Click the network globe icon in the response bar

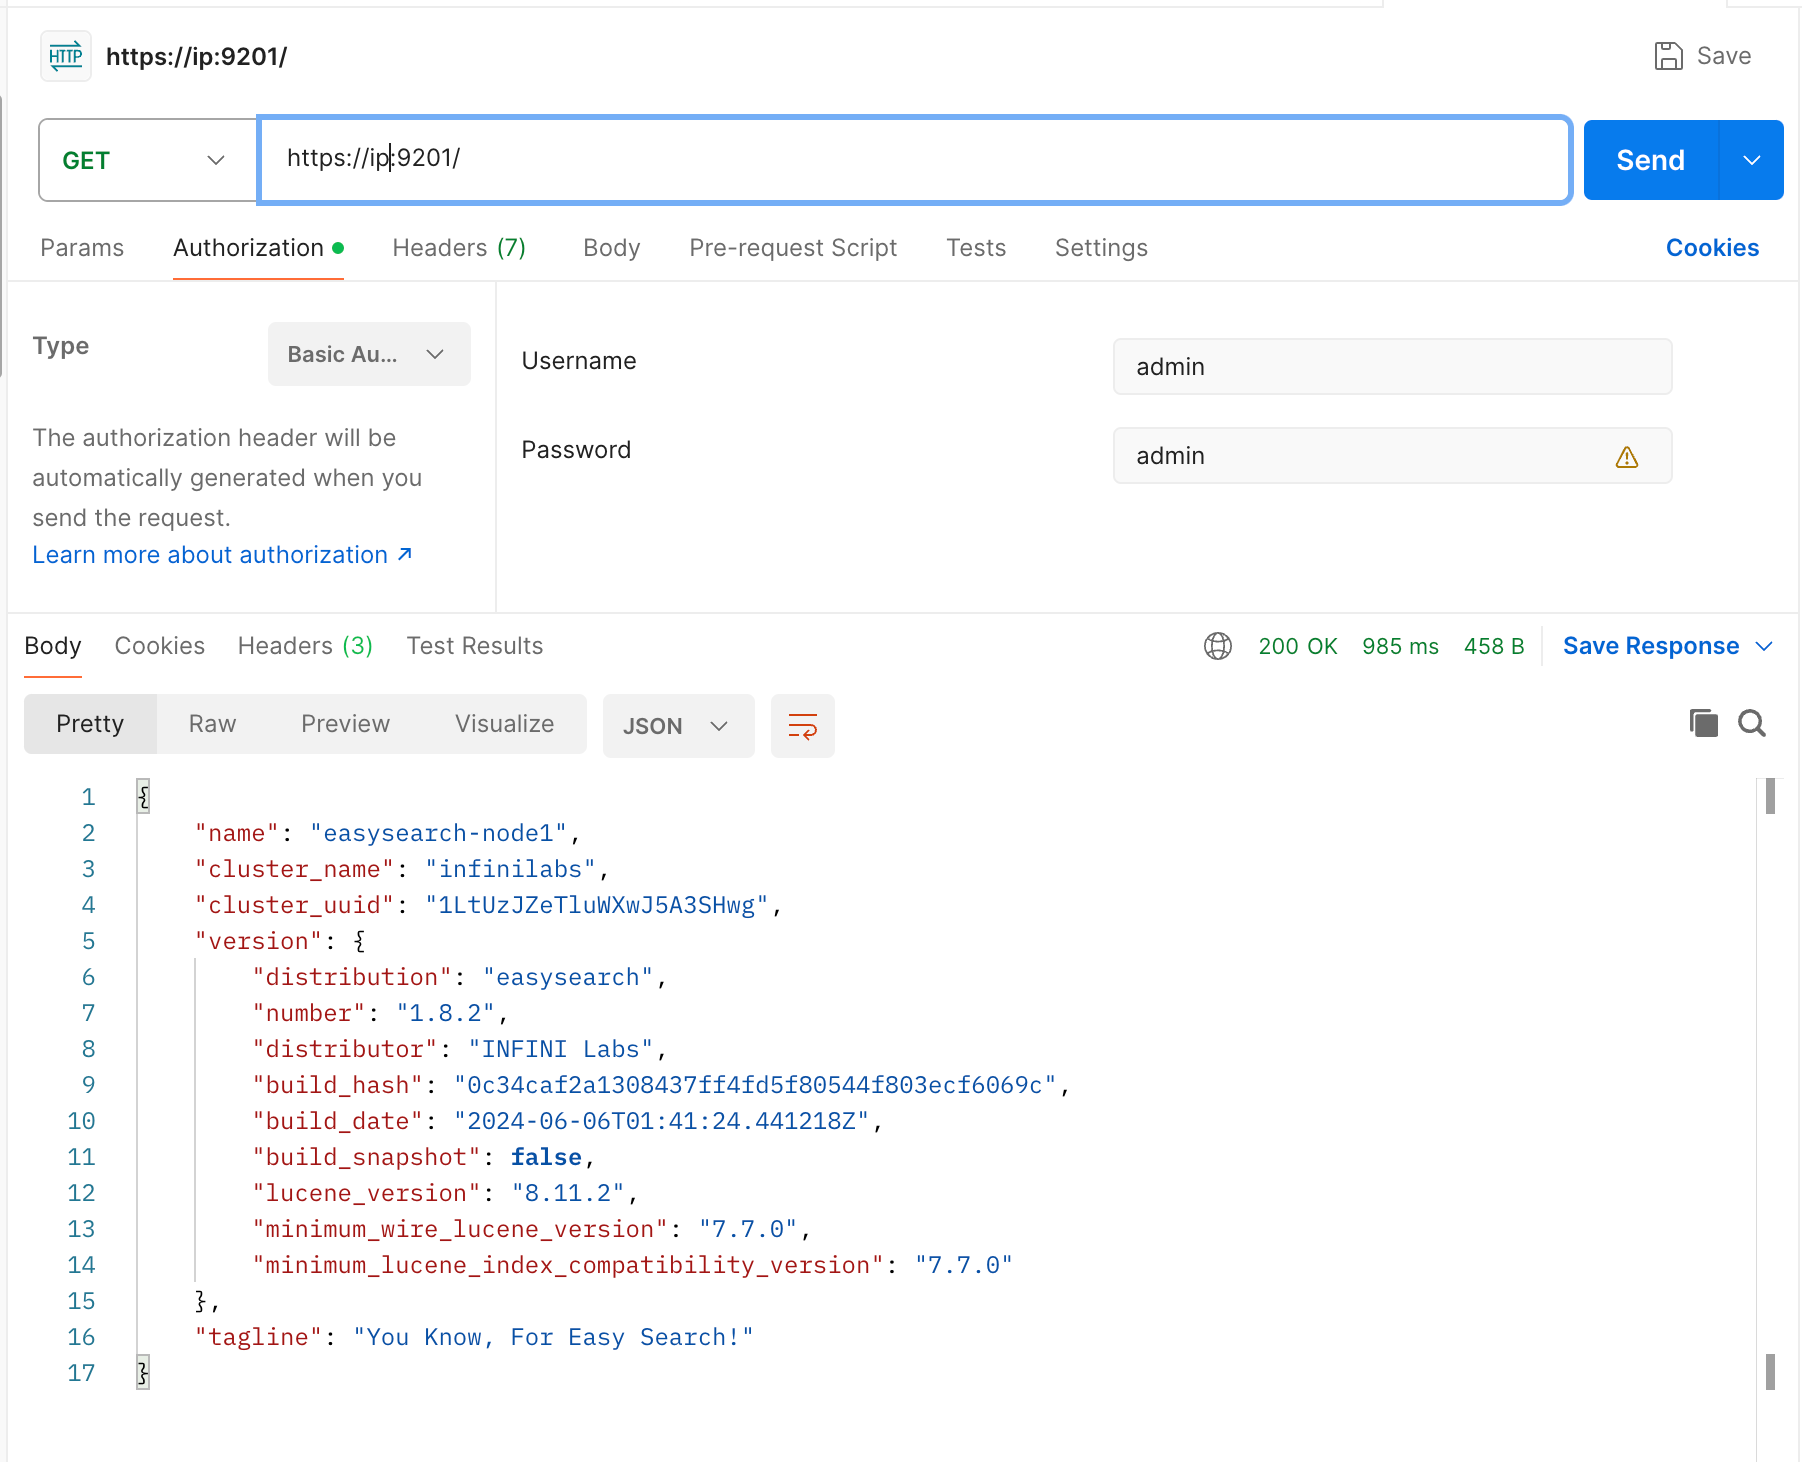click(1218, 646)
